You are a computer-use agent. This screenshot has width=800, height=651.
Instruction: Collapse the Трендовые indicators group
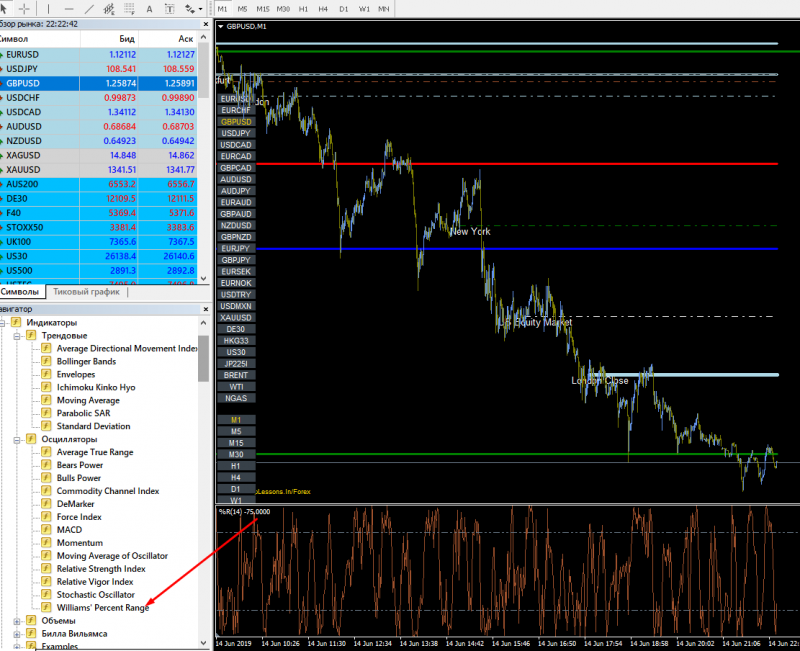pyautogui.click(x=17, y=336)
